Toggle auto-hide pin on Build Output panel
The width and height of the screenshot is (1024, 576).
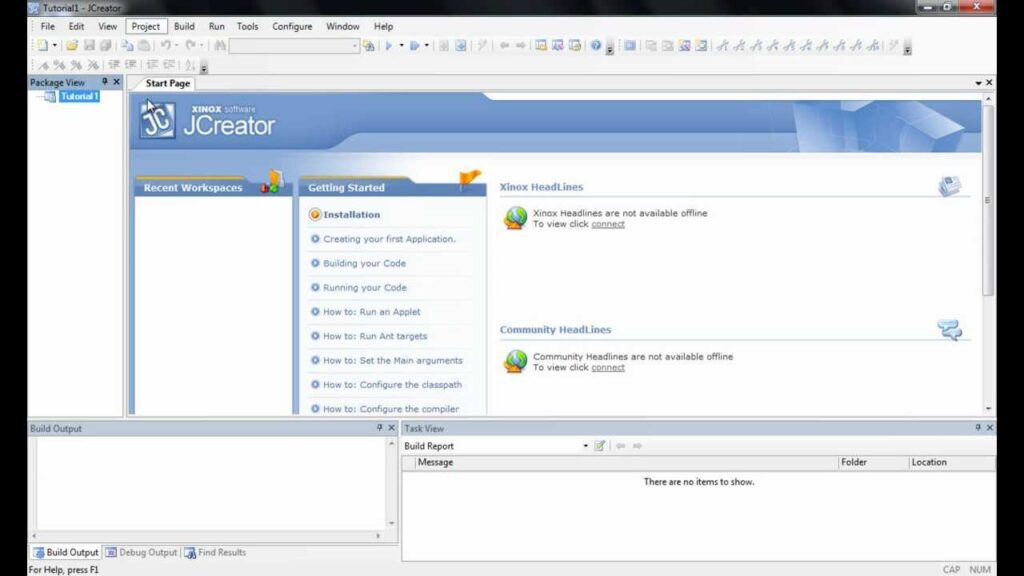(x=379, y=428)
